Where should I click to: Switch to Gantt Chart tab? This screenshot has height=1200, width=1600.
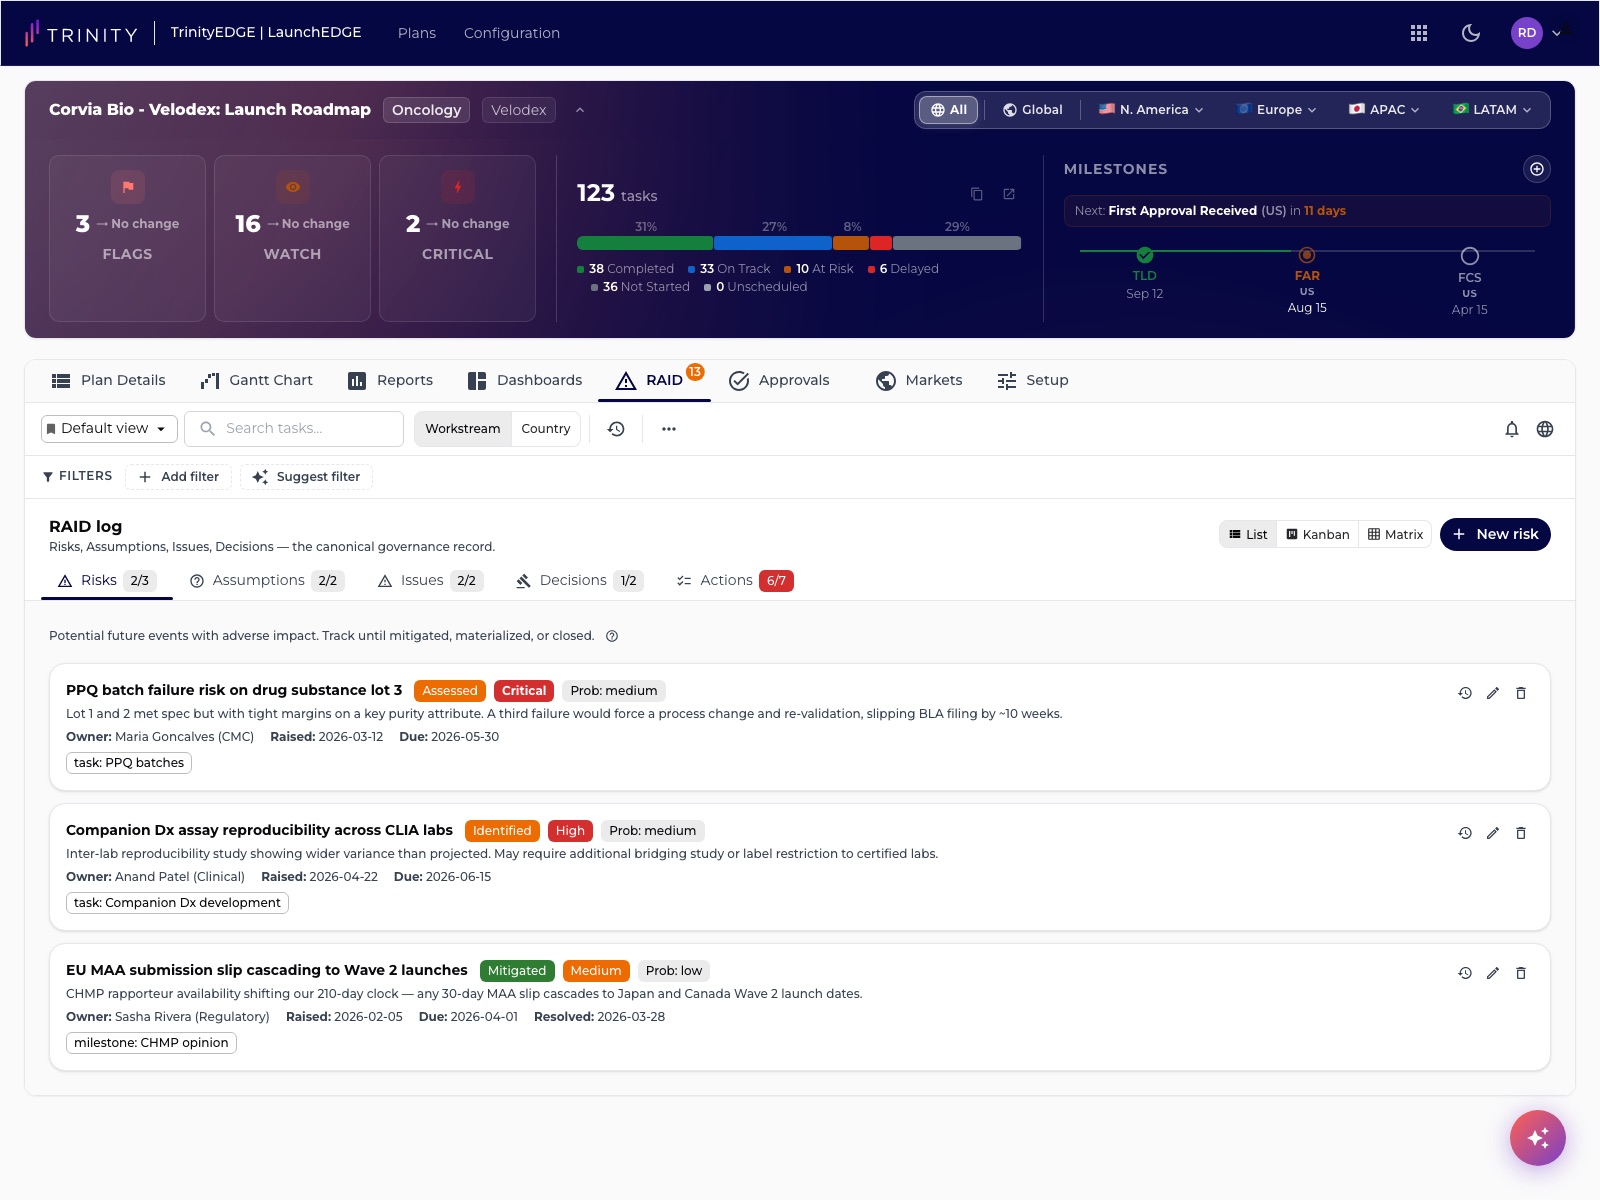(x=257, y=380)
